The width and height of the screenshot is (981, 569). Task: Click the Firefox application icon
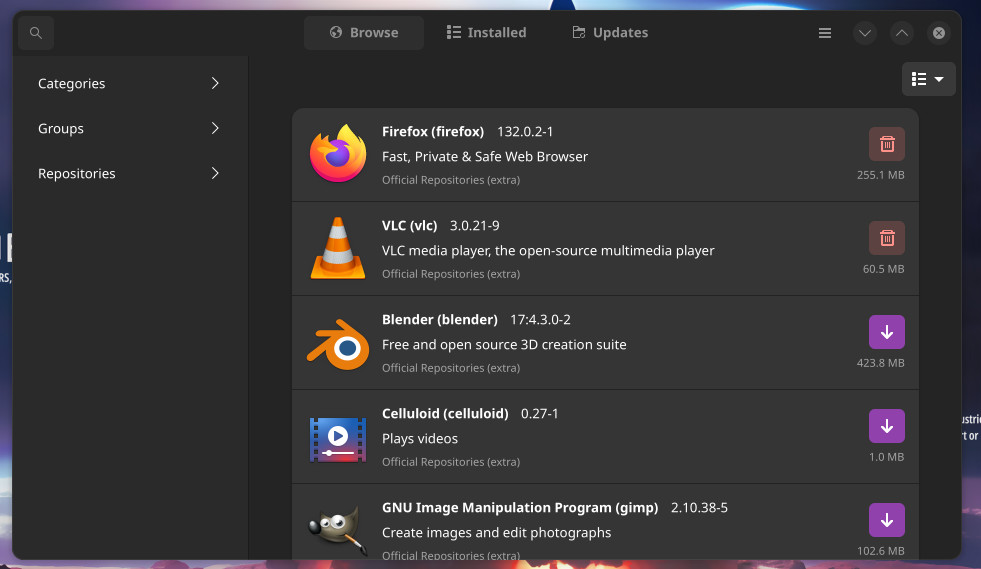pyautogui.click(x=338, y=154)
